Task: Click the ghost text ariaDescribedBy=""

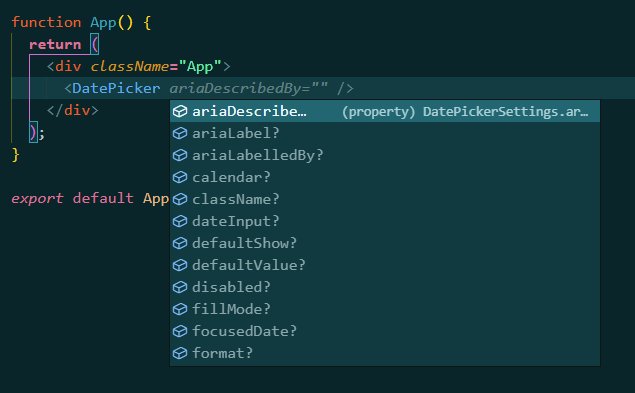Action: [249, 88]
